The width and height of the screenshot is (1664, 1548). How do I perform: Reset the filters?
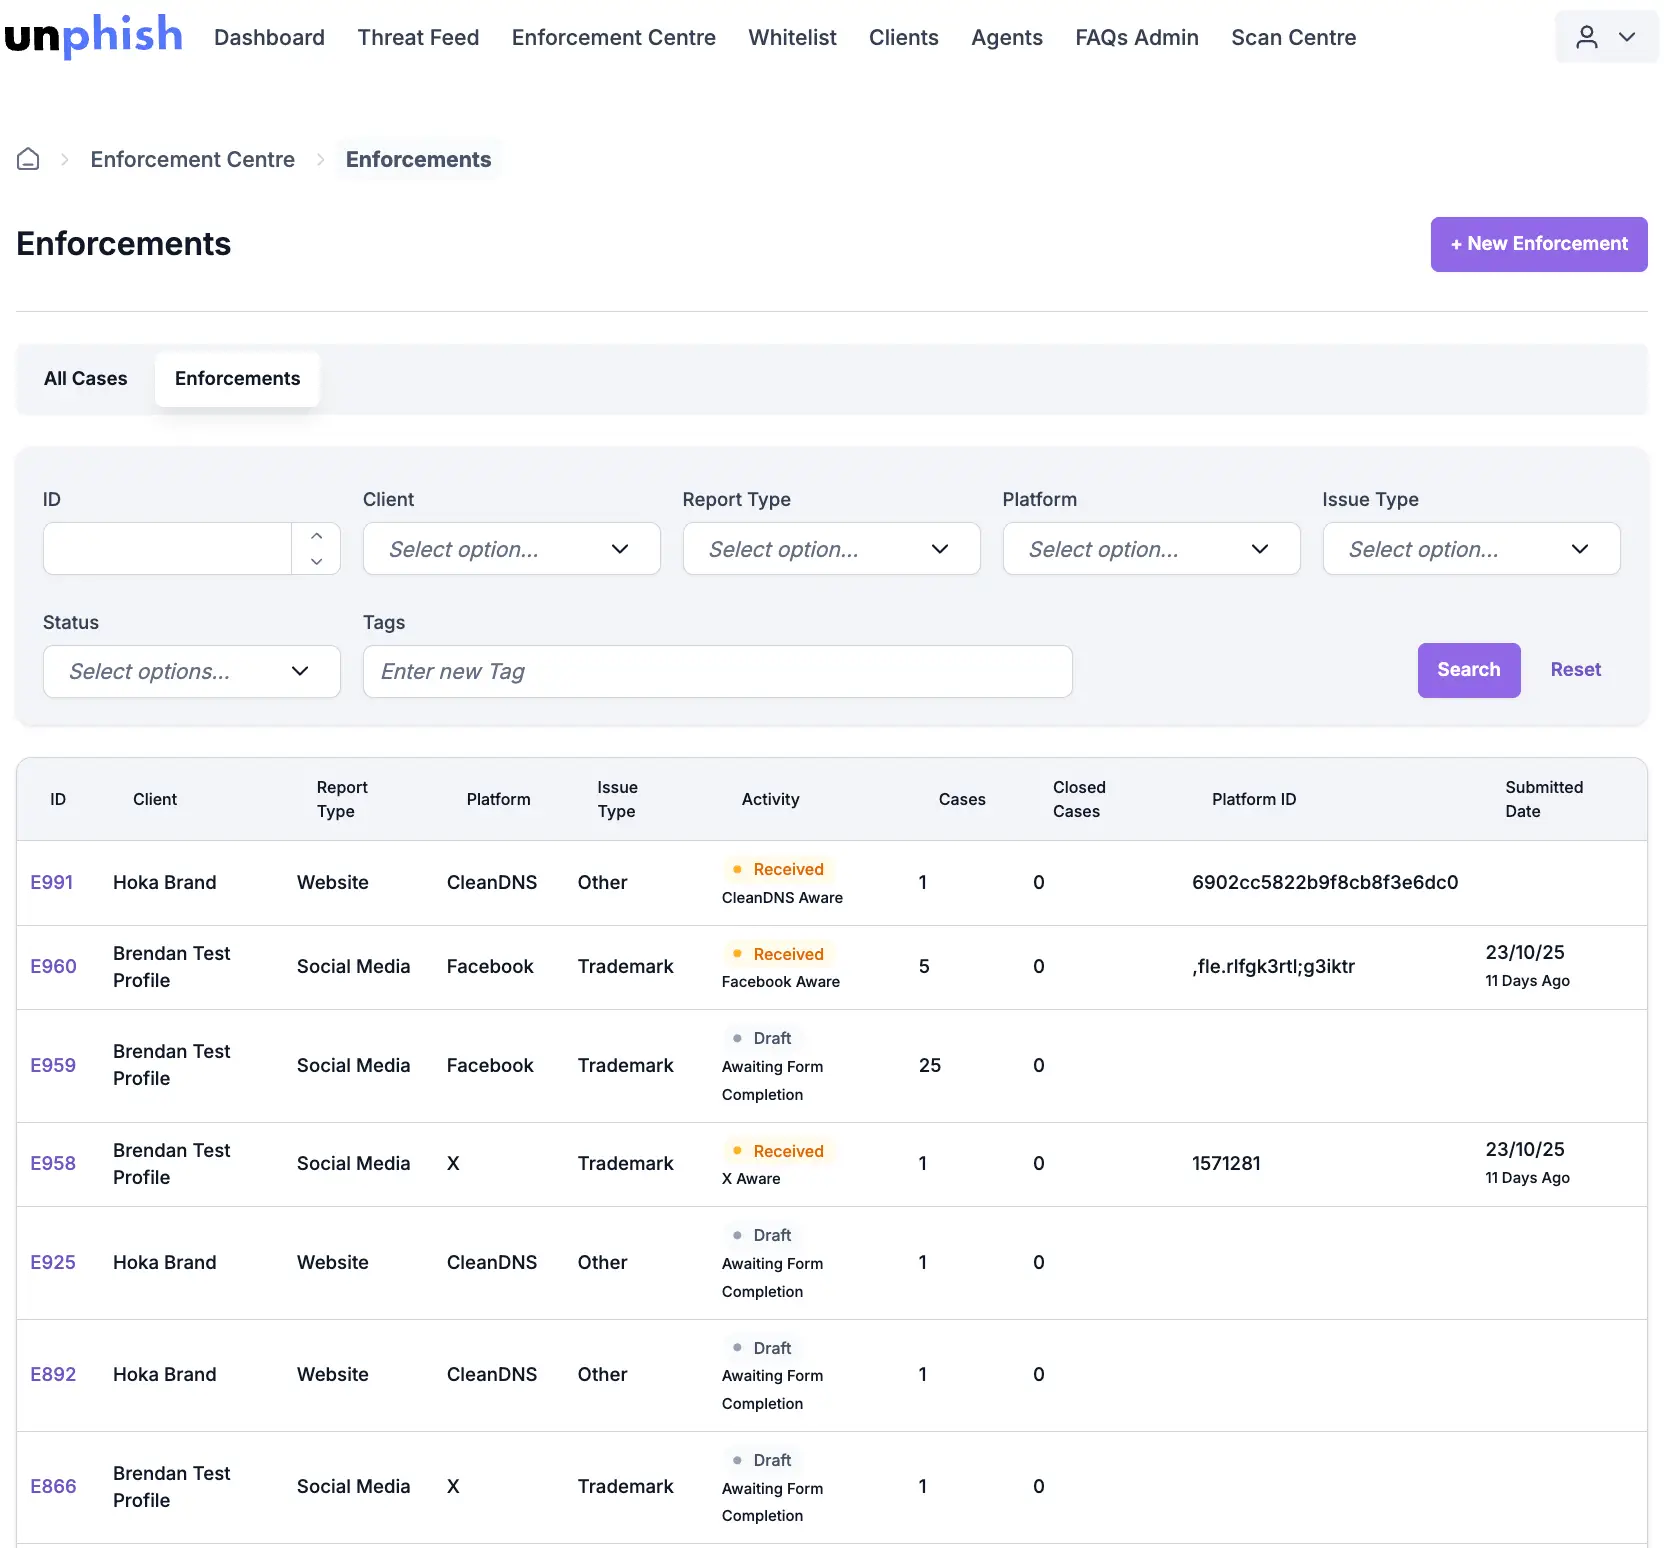(1575, 670)
